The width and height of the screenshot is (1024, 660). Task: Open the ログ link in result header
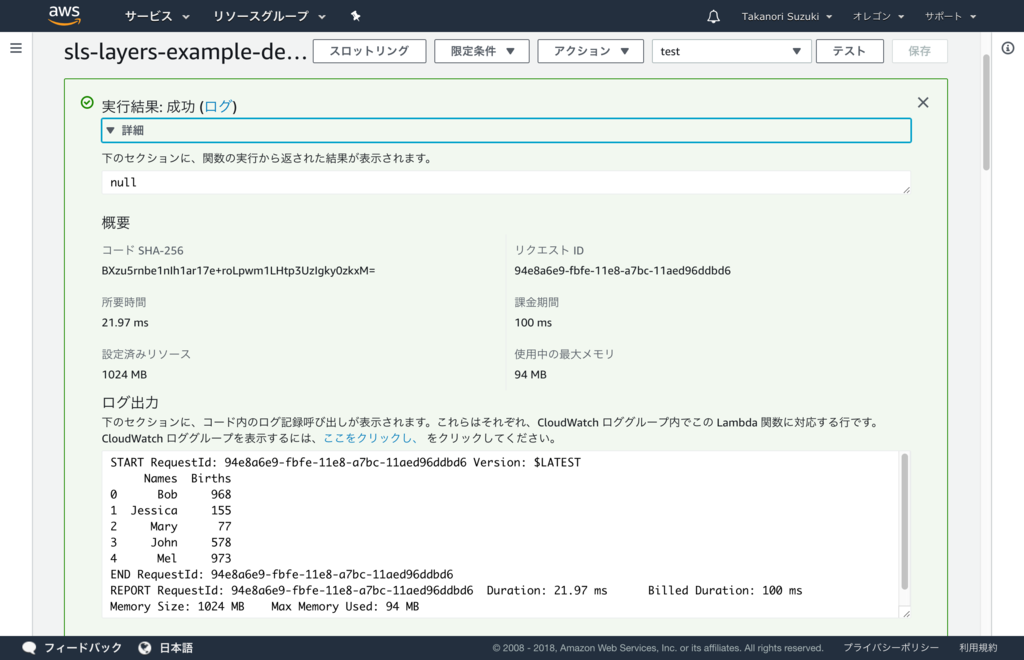tap(218, 106)
